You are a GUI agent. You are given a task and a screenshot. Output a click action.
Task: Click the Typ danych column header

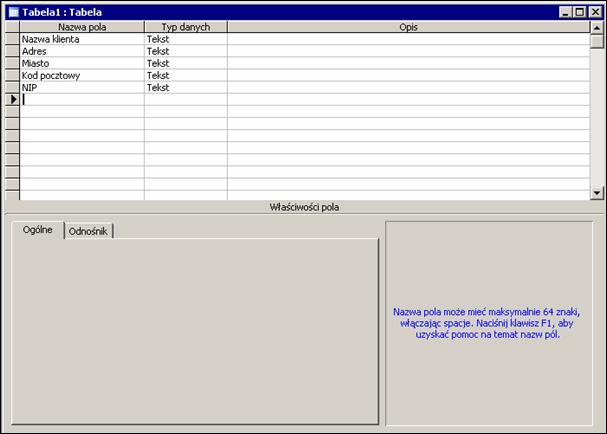click(x=185, y=27)
